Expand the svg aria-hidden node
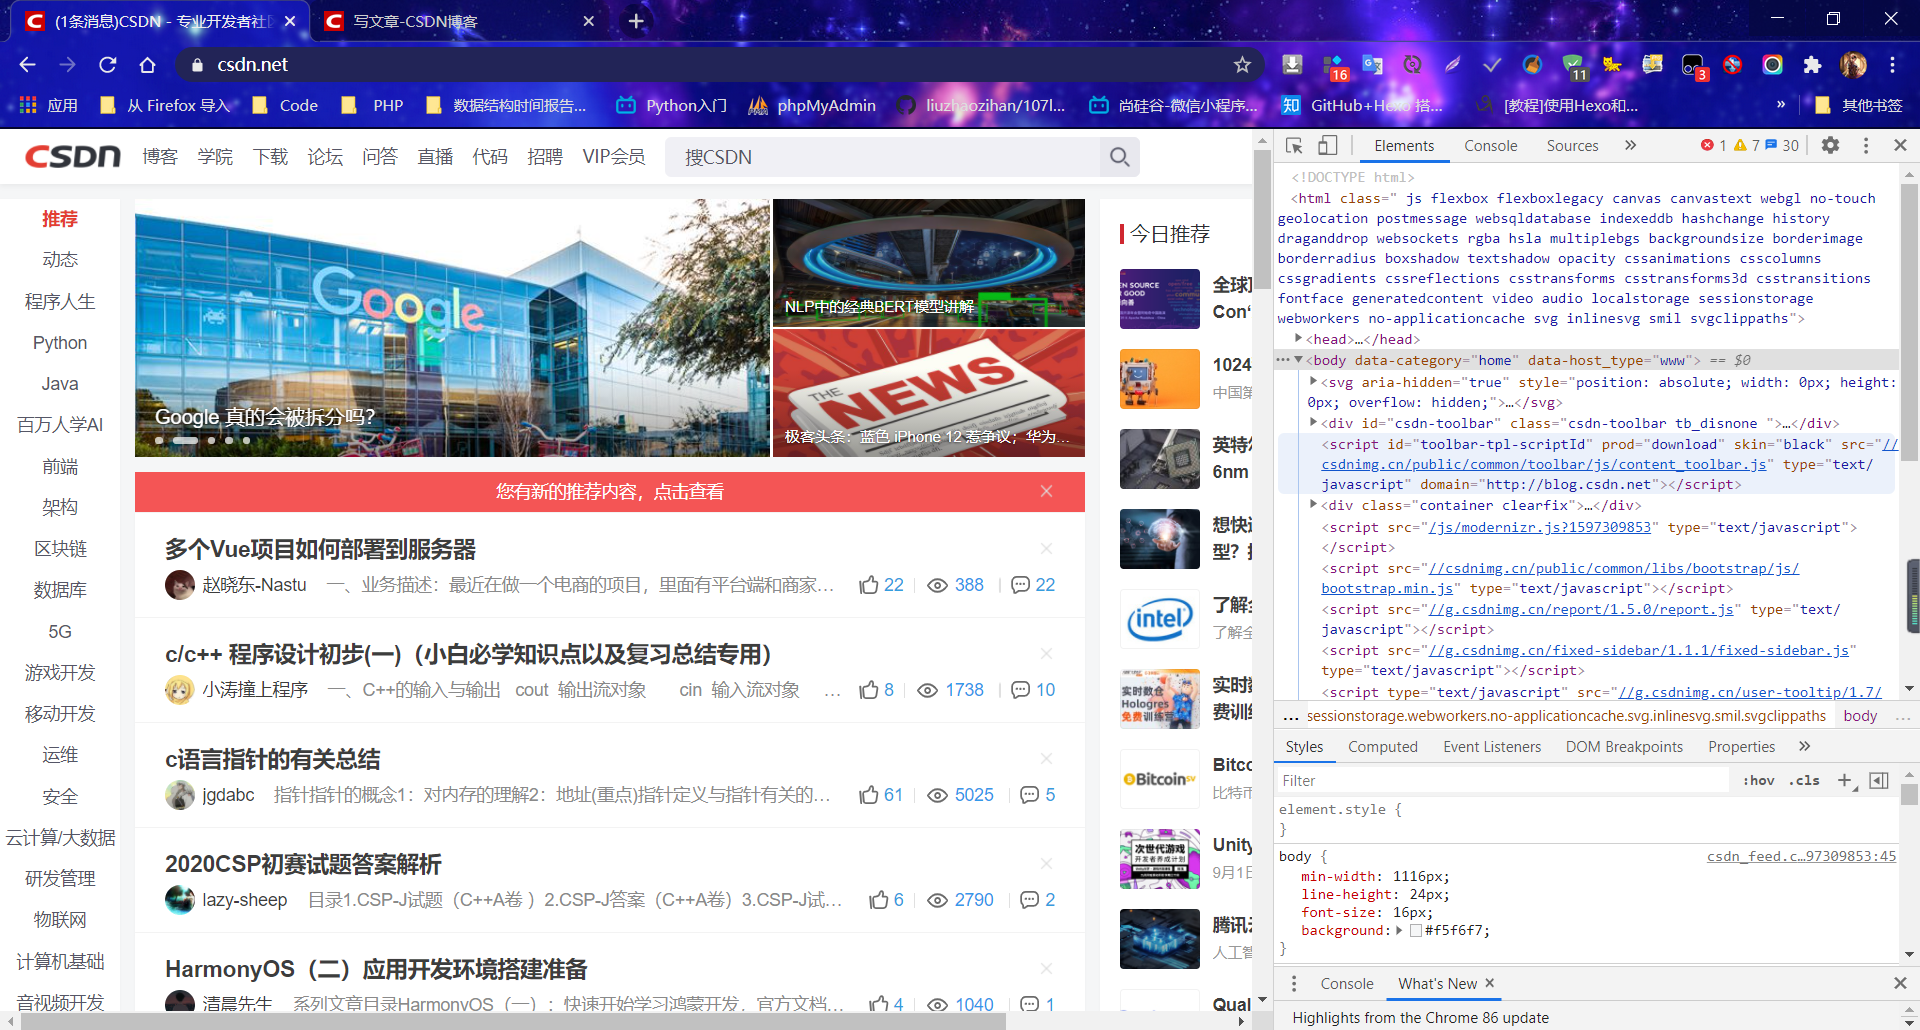 (x=1313, y=381)
